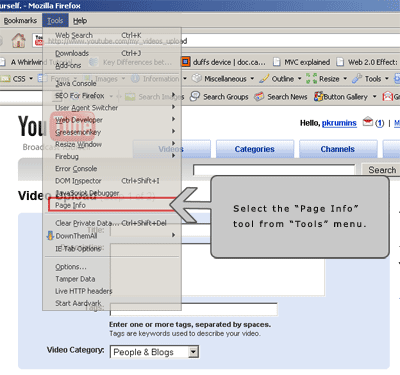Click the Tools wrench icon in developer toolbar

[357, 79]
